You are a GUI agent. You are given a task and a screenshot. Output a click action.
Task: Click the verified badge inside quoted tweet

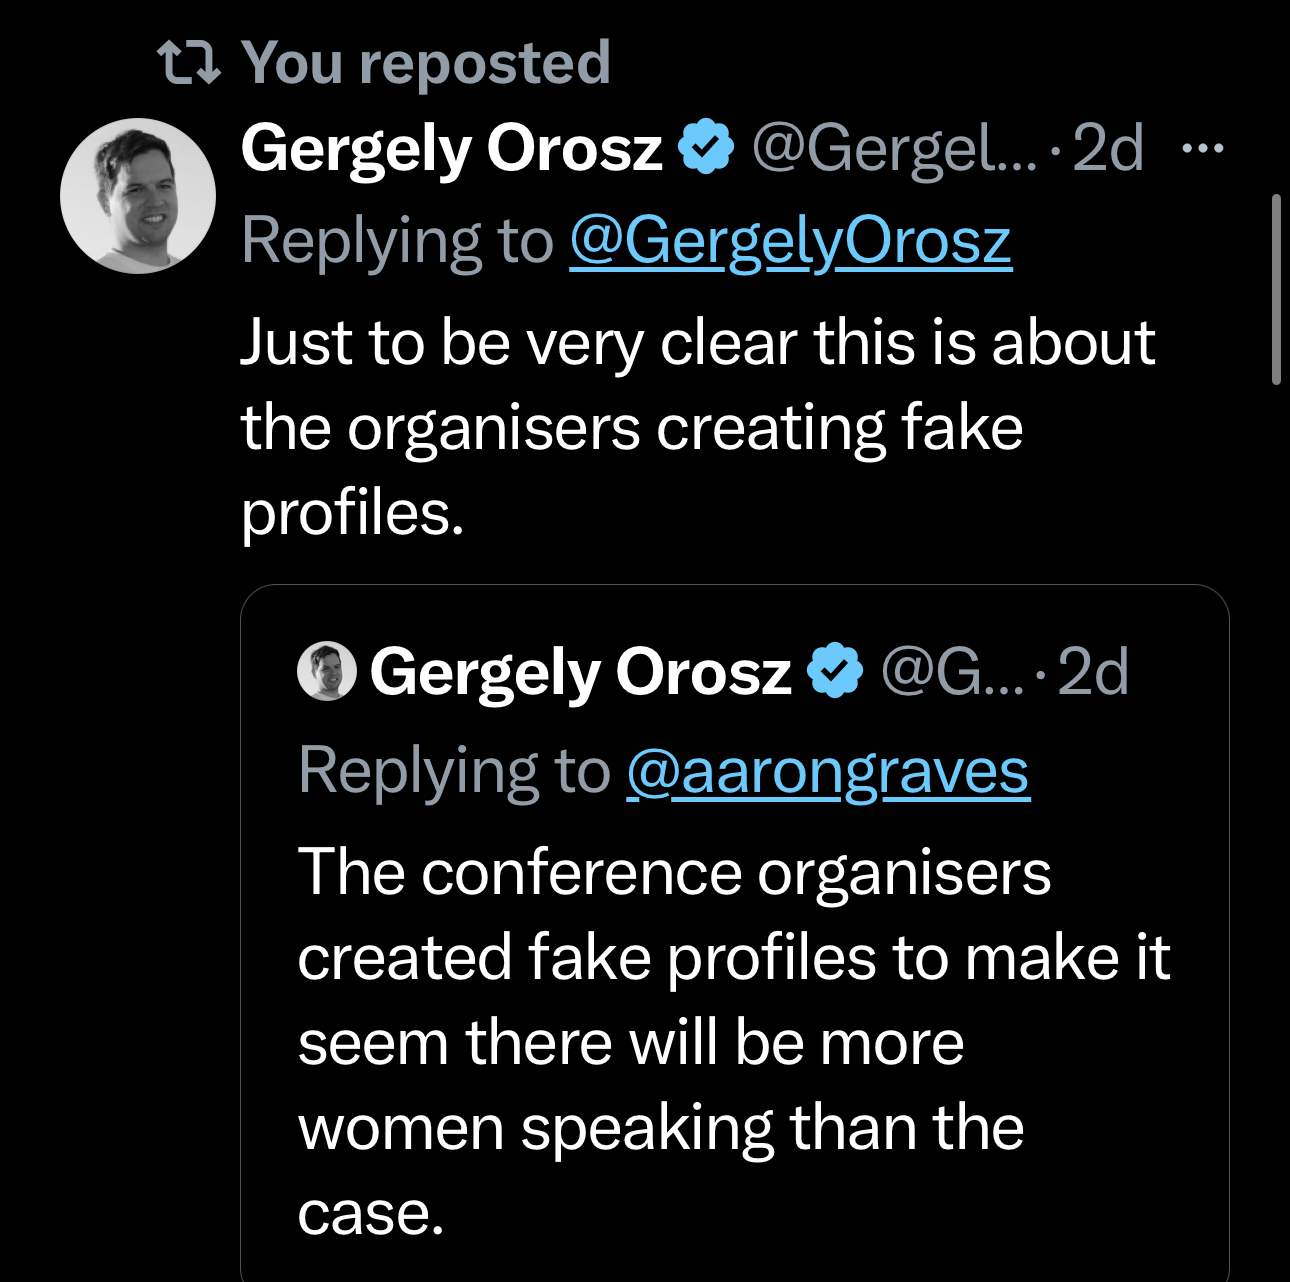coord(835,670)
